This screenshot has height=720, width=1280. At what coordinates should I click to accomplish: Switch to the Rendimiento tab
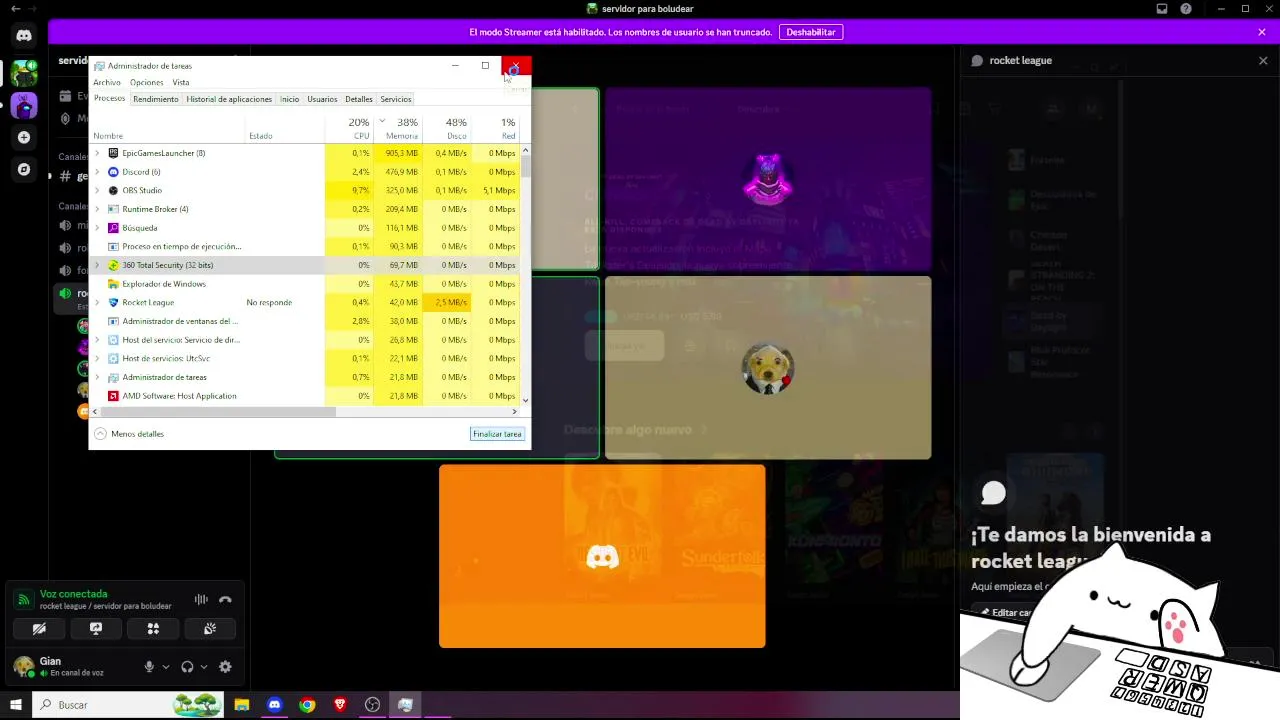tap(156, 99)
